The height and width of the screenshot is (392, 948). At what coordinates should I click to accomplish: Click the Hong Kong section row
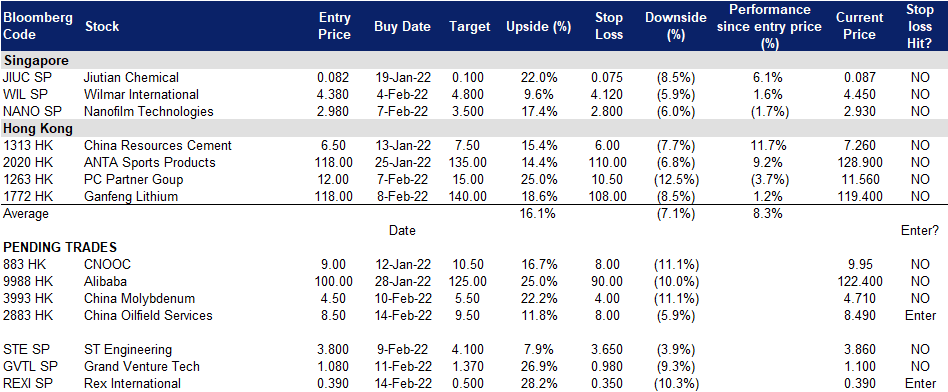(474, 128)
